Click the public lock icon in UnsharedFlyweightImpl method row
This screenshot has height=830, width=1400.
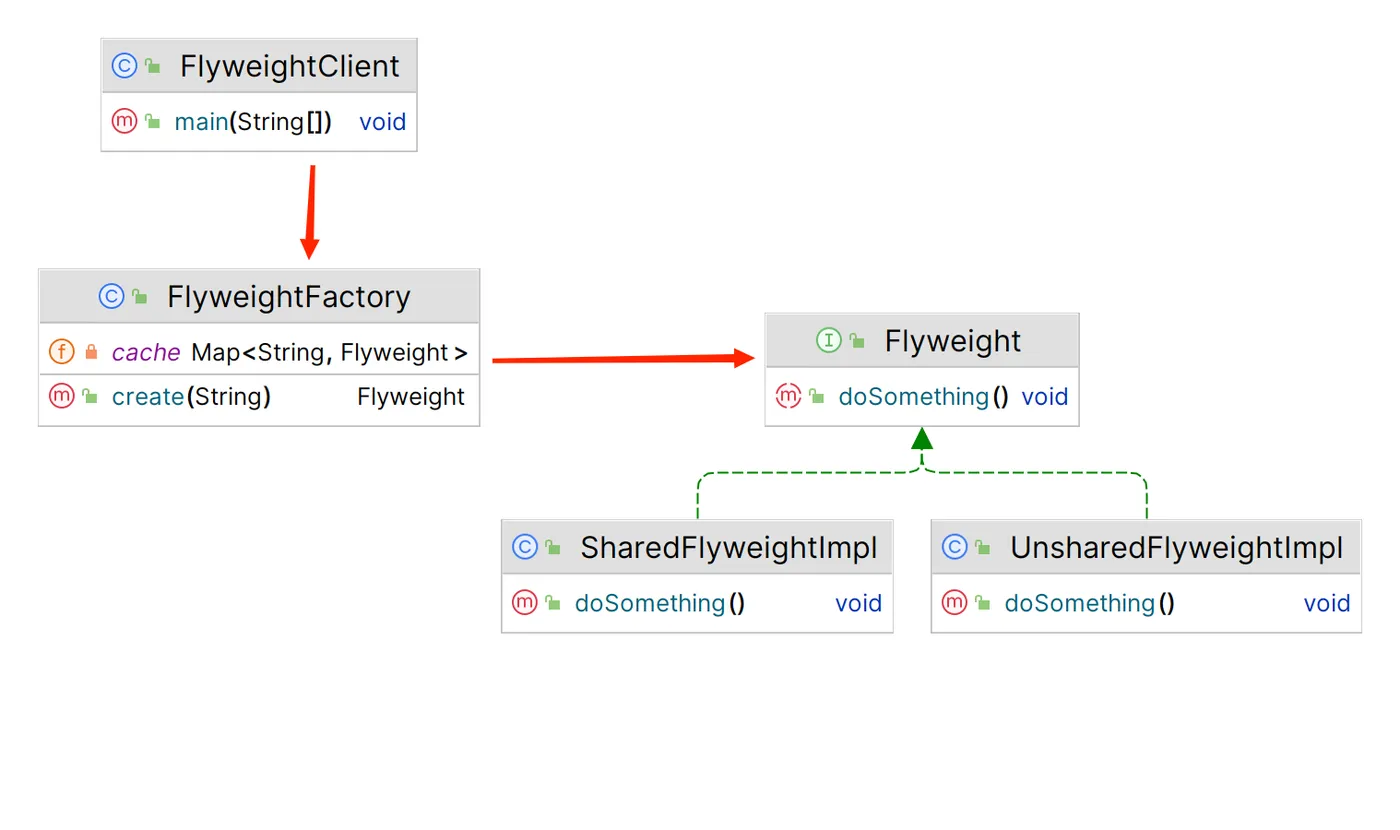(x=983, y=603)
